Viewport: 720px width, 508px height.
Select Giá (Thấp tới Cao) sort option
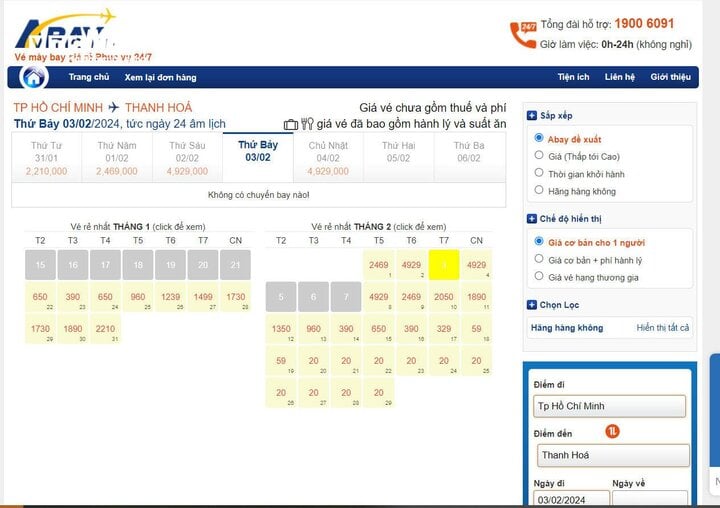click(540, 156)
